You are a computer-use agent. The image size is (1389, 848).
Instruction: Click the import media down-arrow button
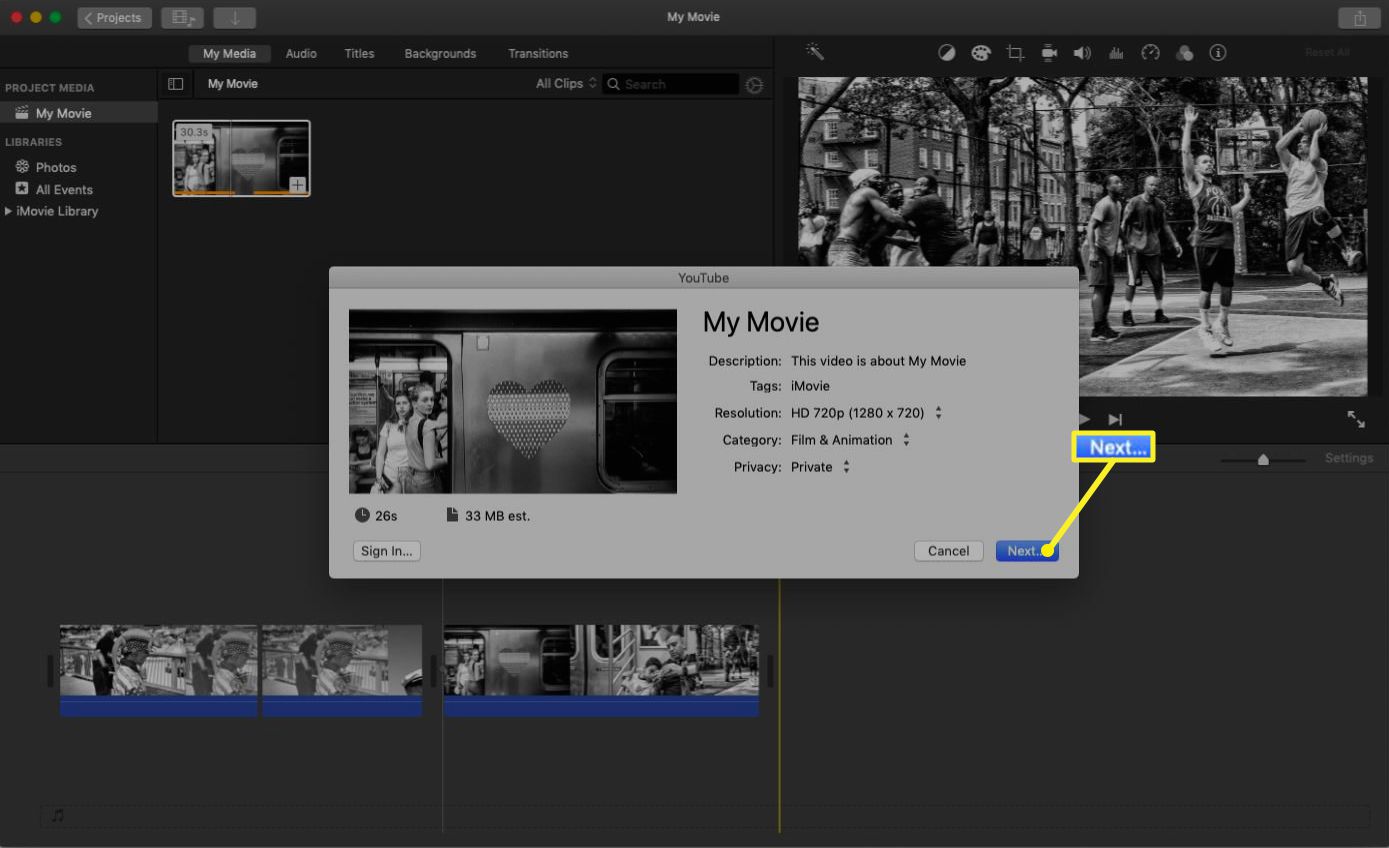234,18
